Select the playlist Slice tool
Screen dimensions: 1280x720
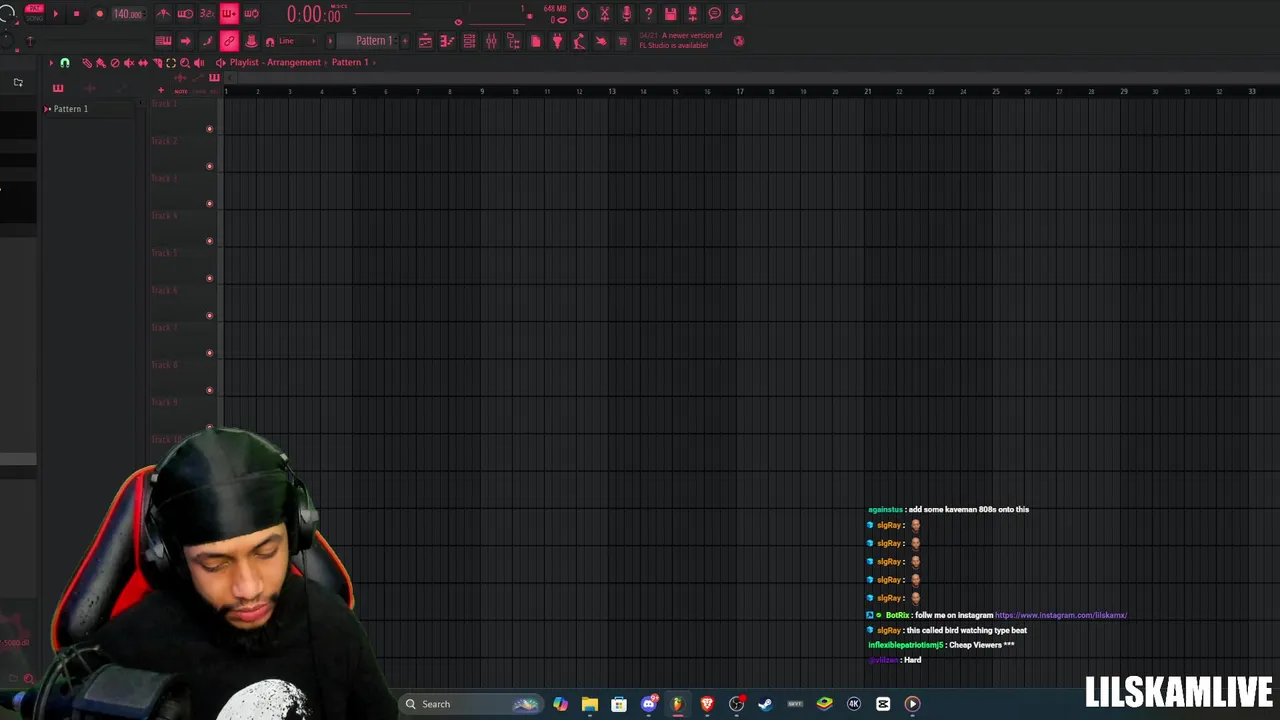point(157,62)
